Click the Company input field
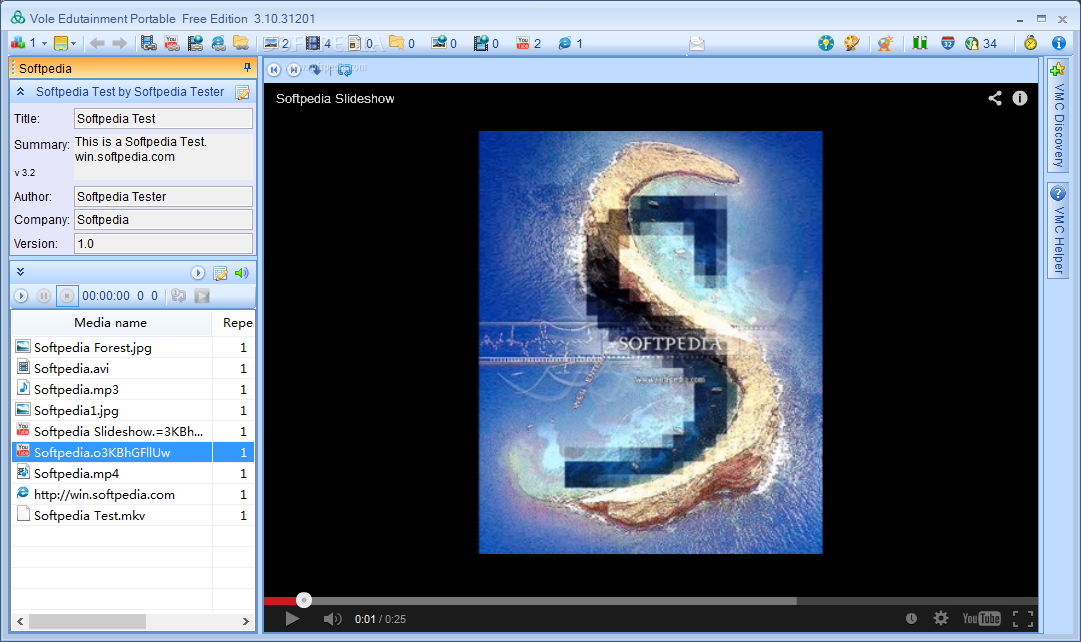The height and width of the screenshot is (642, 1081). 163,219
